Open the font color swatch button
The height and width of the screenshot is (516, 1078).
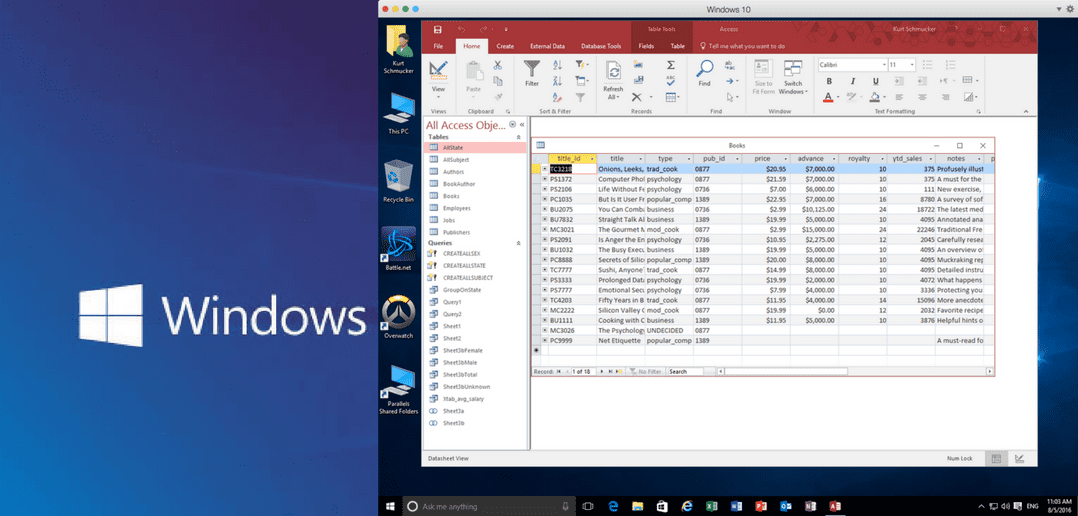tap(827, 98)
